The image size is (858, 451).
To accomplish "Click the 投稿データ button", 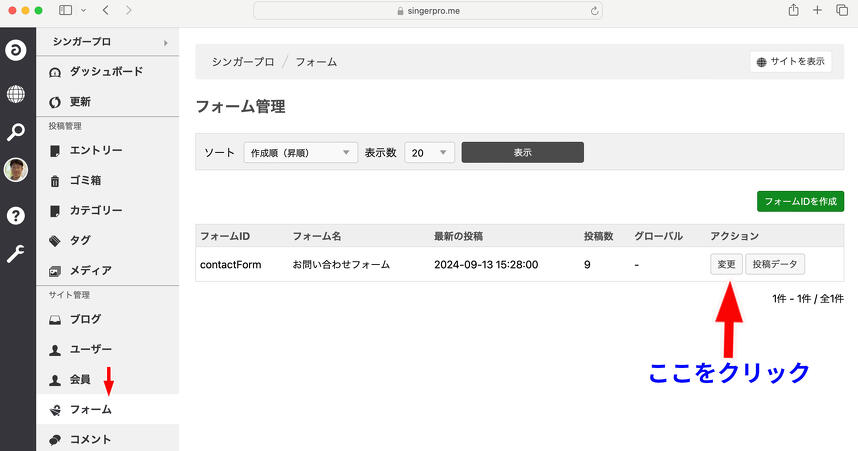I will click(776, 264).
